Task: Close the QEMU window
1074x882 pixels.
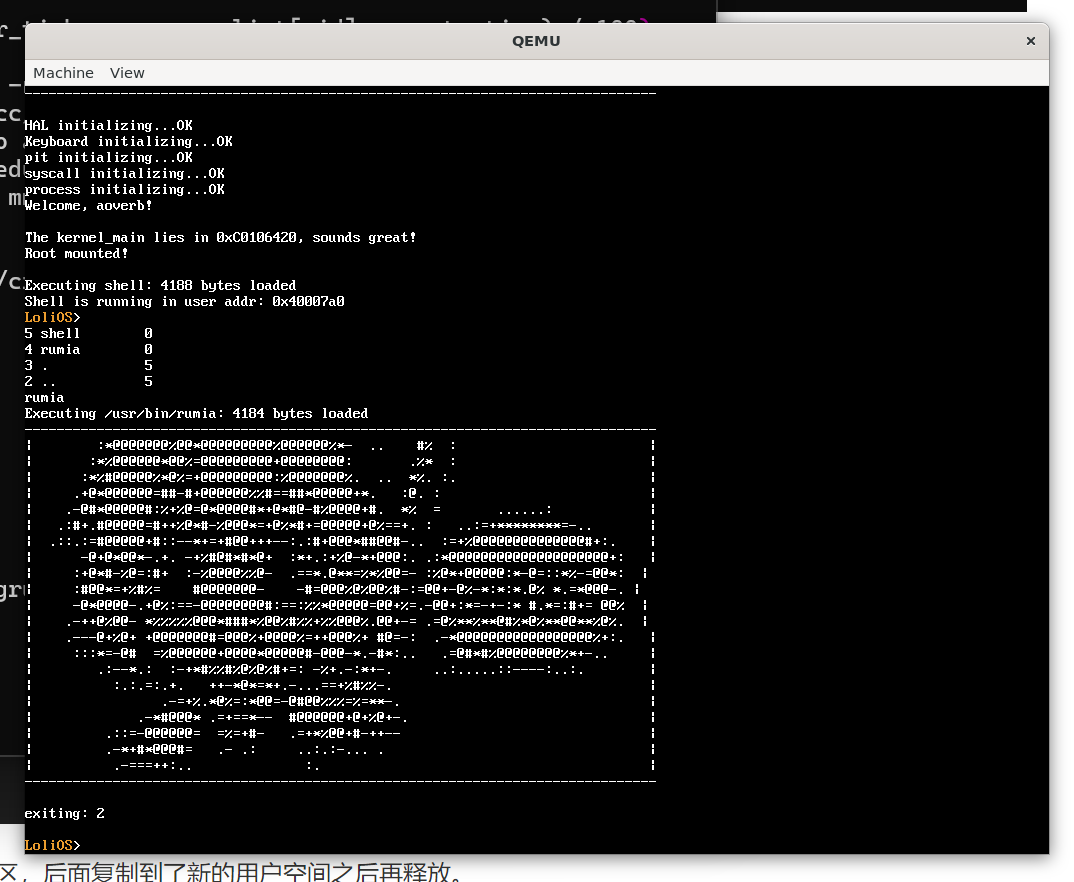Action: (1030, 41)
